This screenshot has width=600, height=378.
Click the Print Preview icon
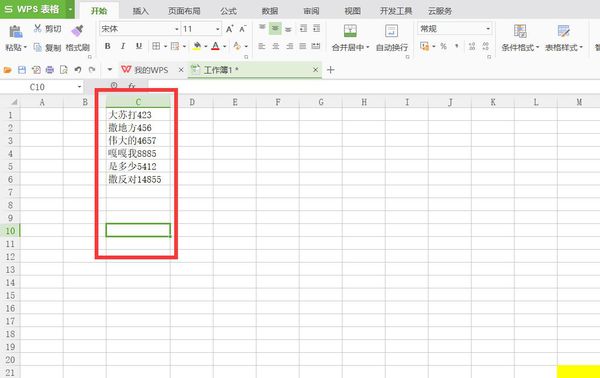click(x=64, y=70)
